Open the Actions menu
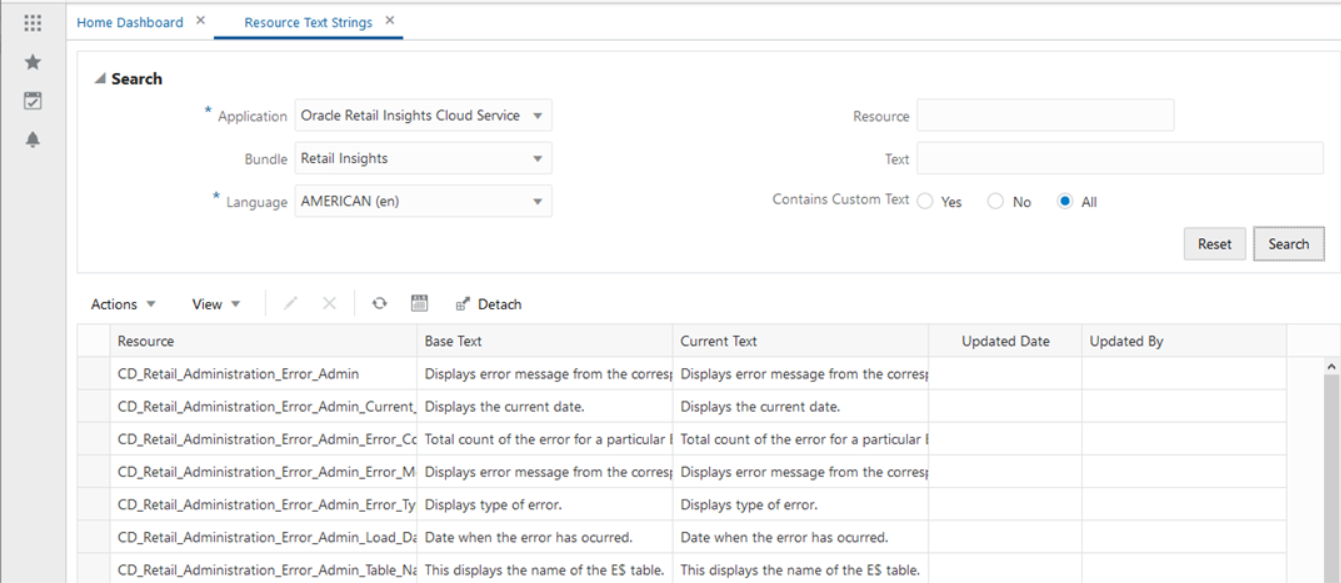This screenshot has width=1341, height=583. pyautogui.click(x=123, y=304)
